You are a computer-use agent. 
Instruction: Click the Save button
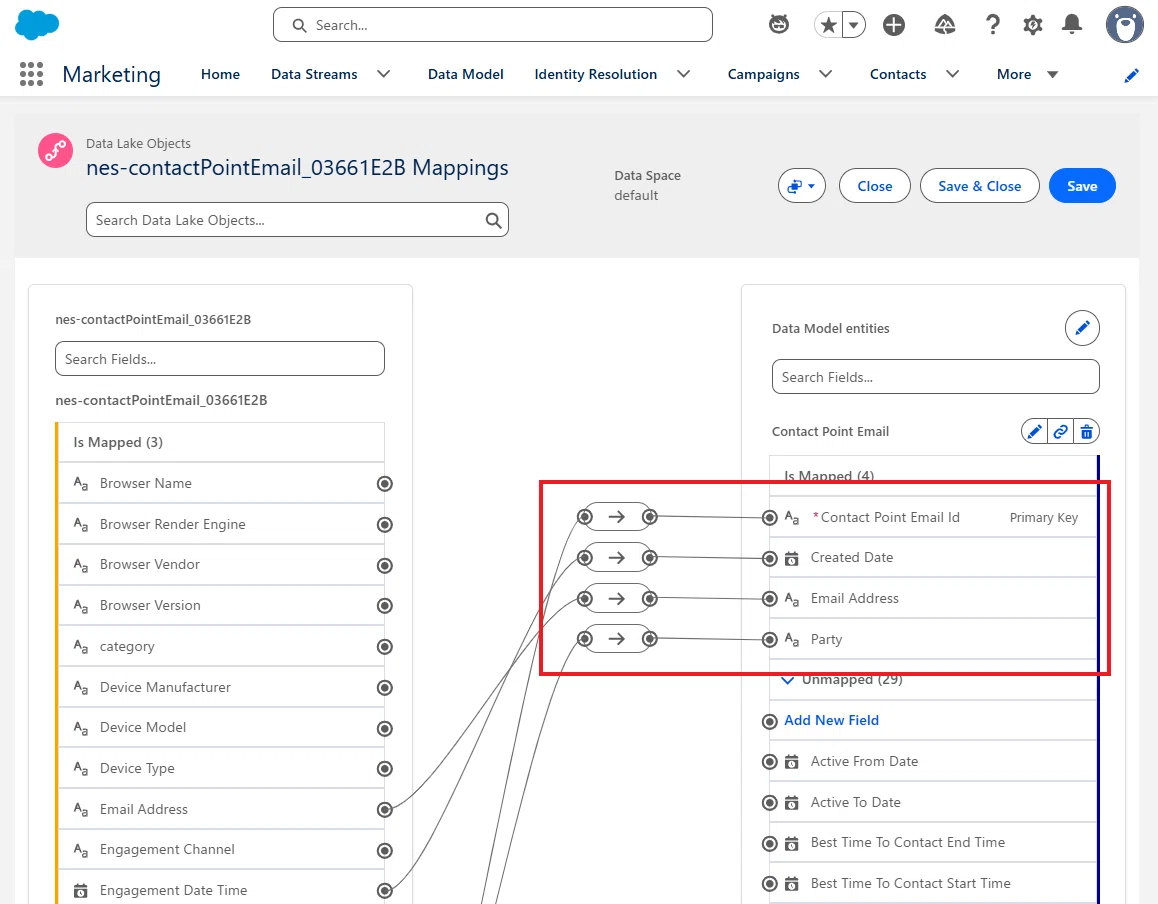pyautogui.click(x=1082, y=186)
